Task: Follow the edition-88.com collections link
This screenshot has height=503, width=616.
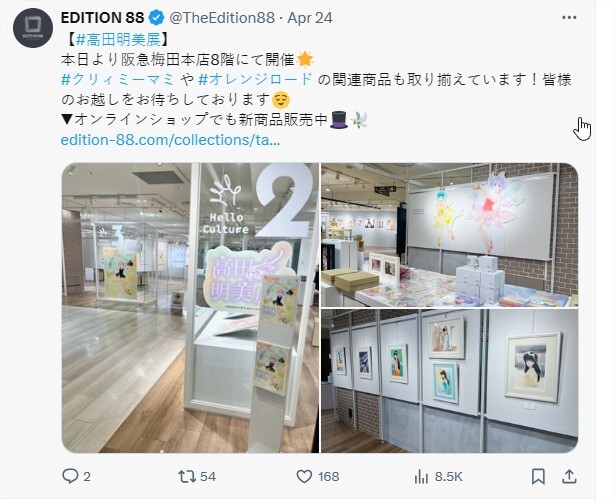Action: pos(170,140)
